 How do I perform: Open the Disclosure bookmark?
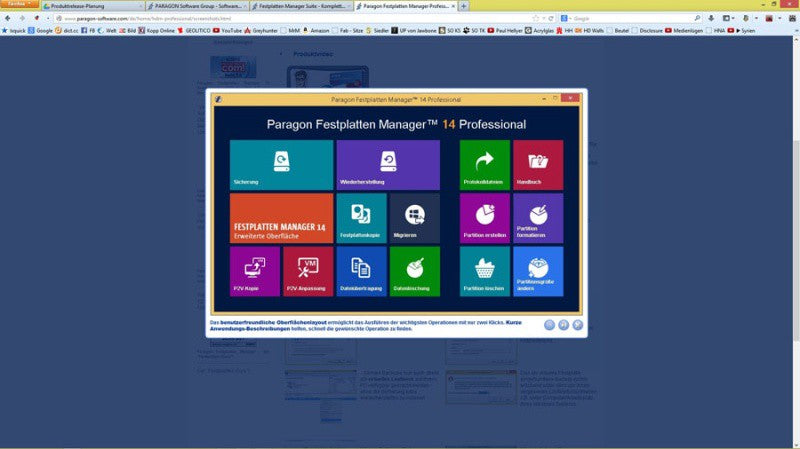[x=646, y=31]
